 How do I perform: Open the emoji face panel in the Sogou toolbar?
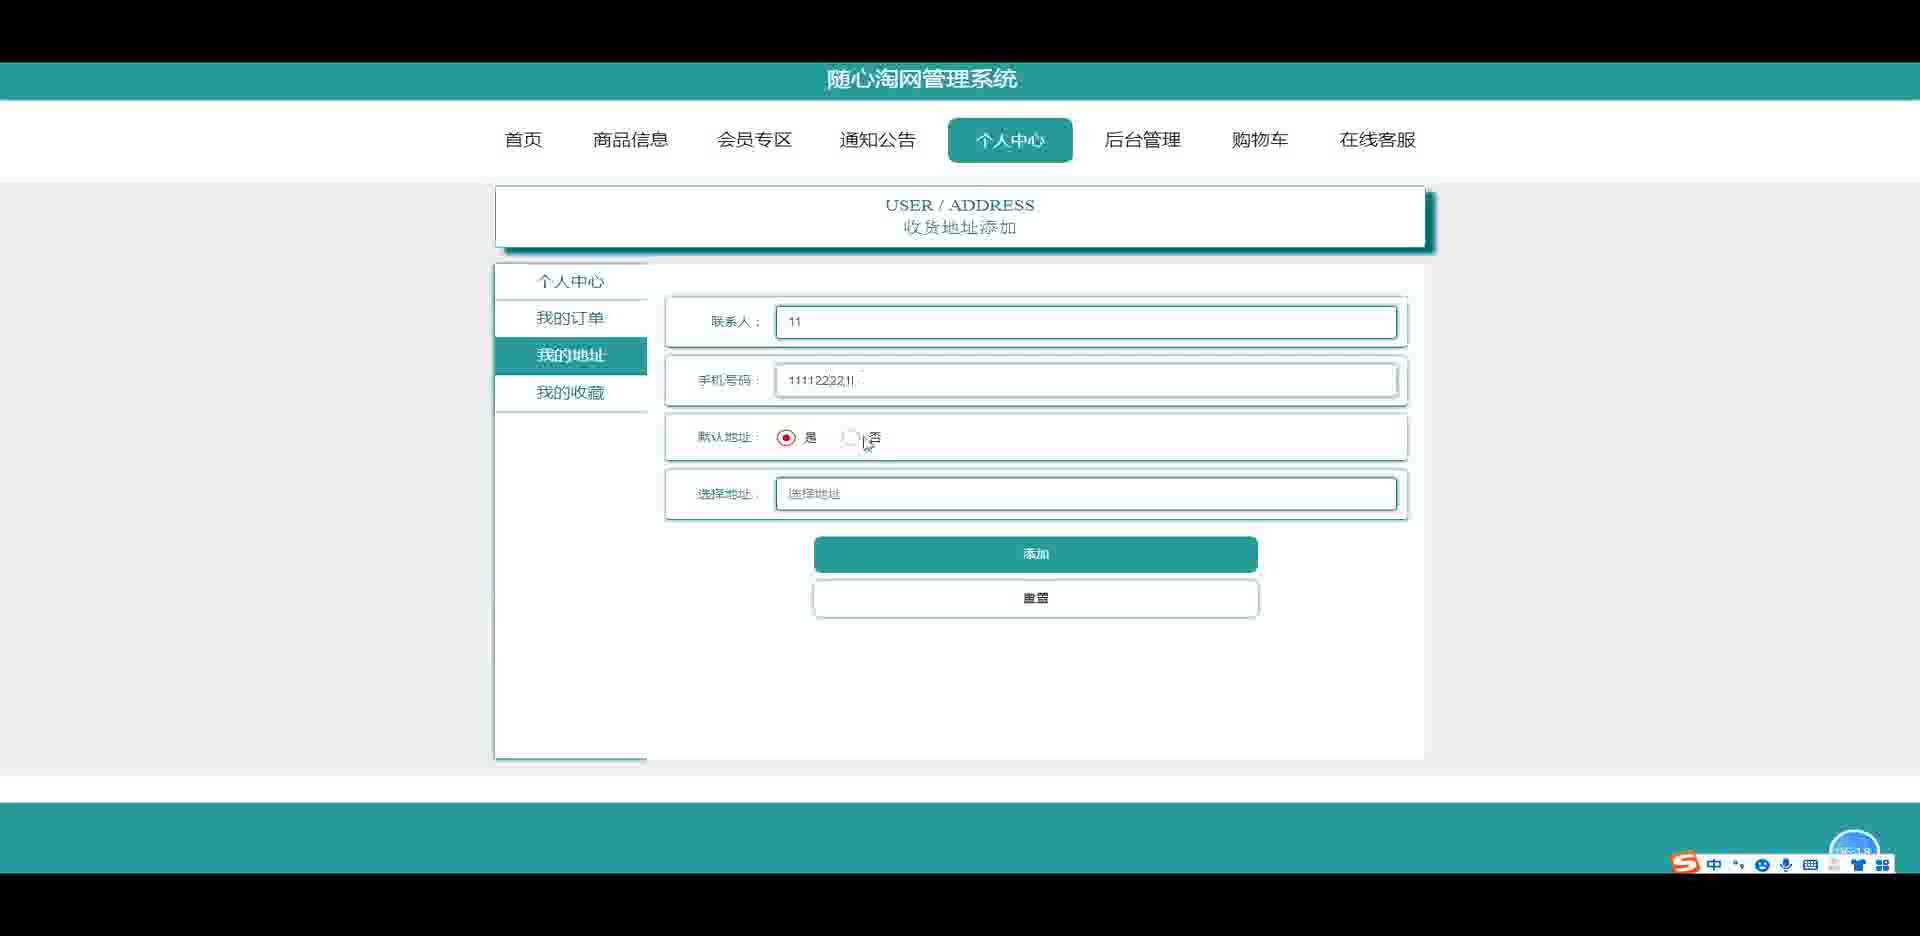click(1762, 865)
